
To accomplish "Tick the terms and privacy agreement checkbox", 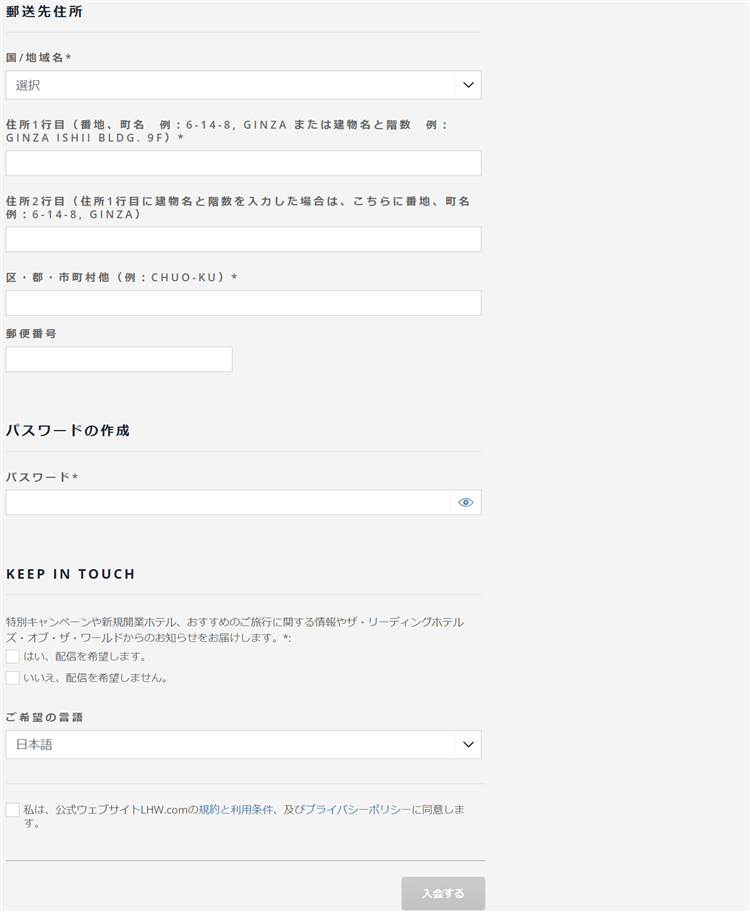I will click(13, 810).
